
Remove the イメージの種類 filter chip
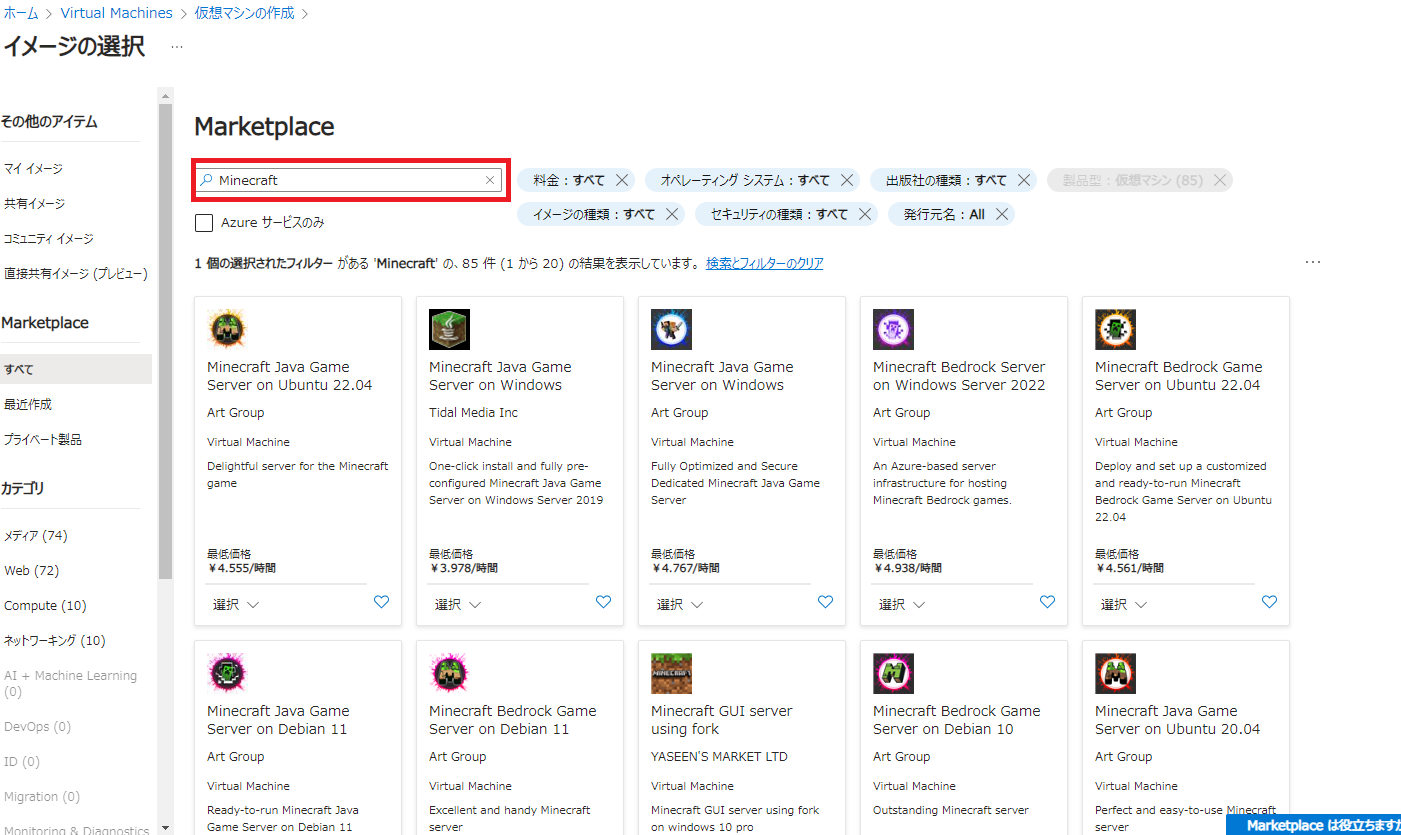pos(672,214)
